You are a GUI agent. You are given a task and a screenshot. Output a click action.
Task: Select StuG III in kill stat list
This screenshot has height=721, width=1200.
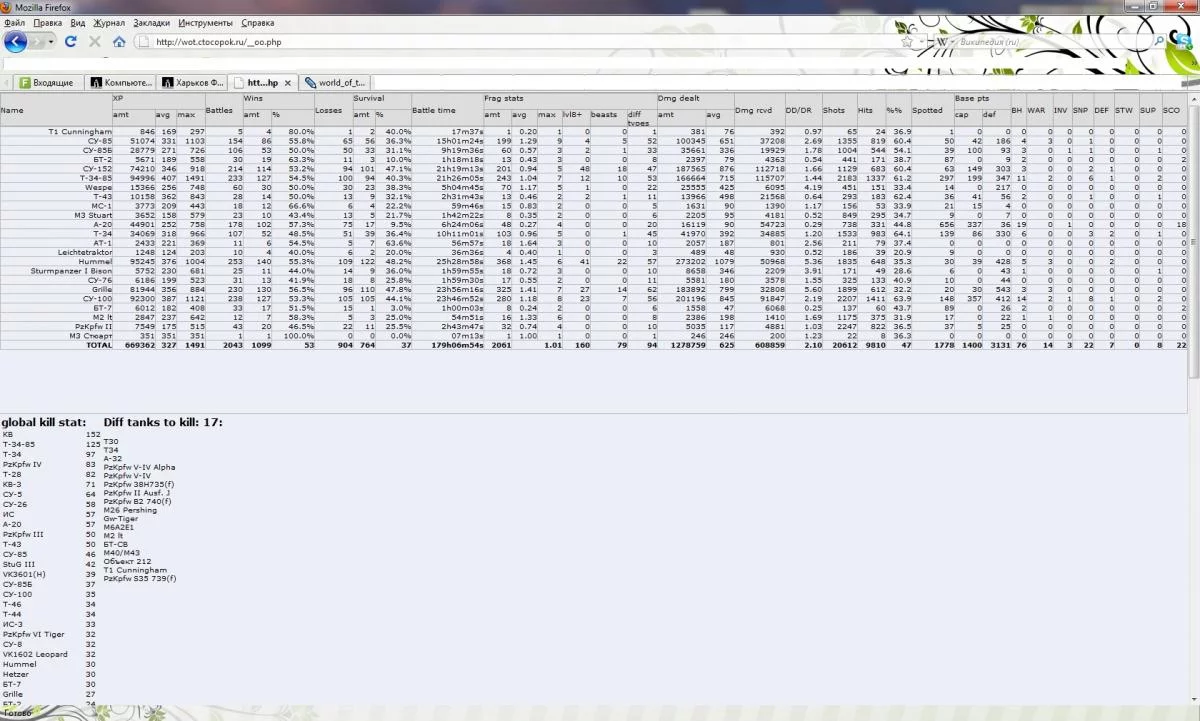pos(19,565)
